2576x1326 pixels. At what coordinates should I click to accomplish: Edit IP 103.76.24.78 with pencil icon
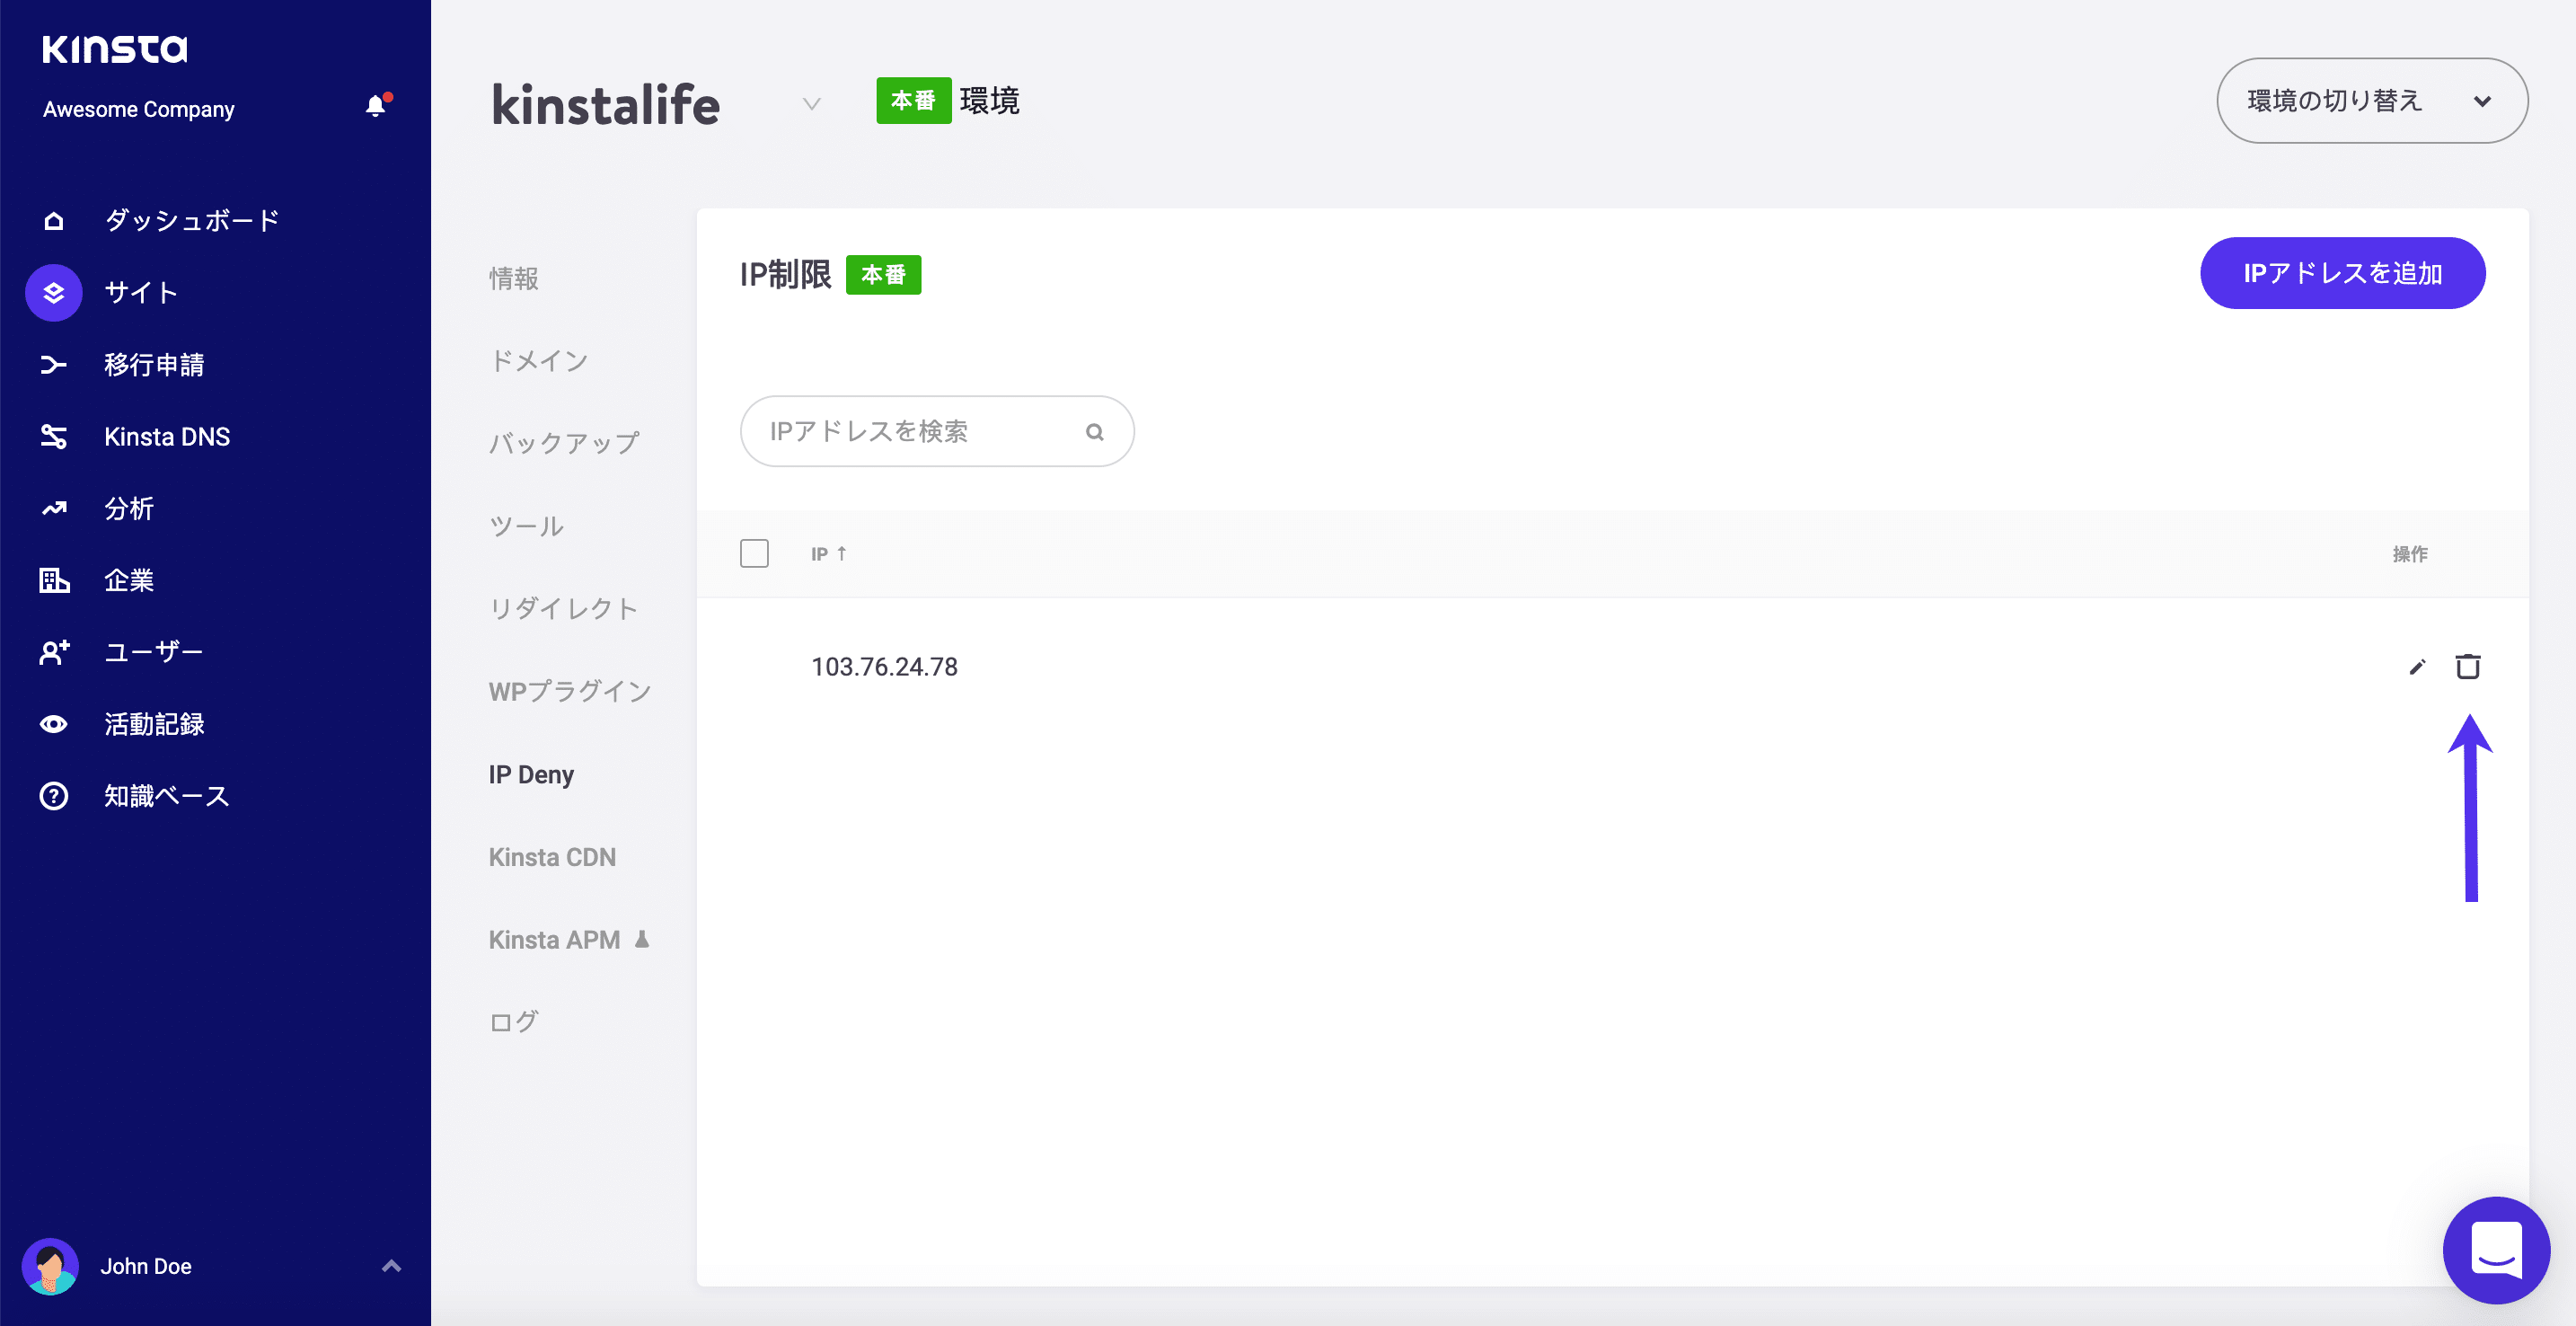point(2417,667)
